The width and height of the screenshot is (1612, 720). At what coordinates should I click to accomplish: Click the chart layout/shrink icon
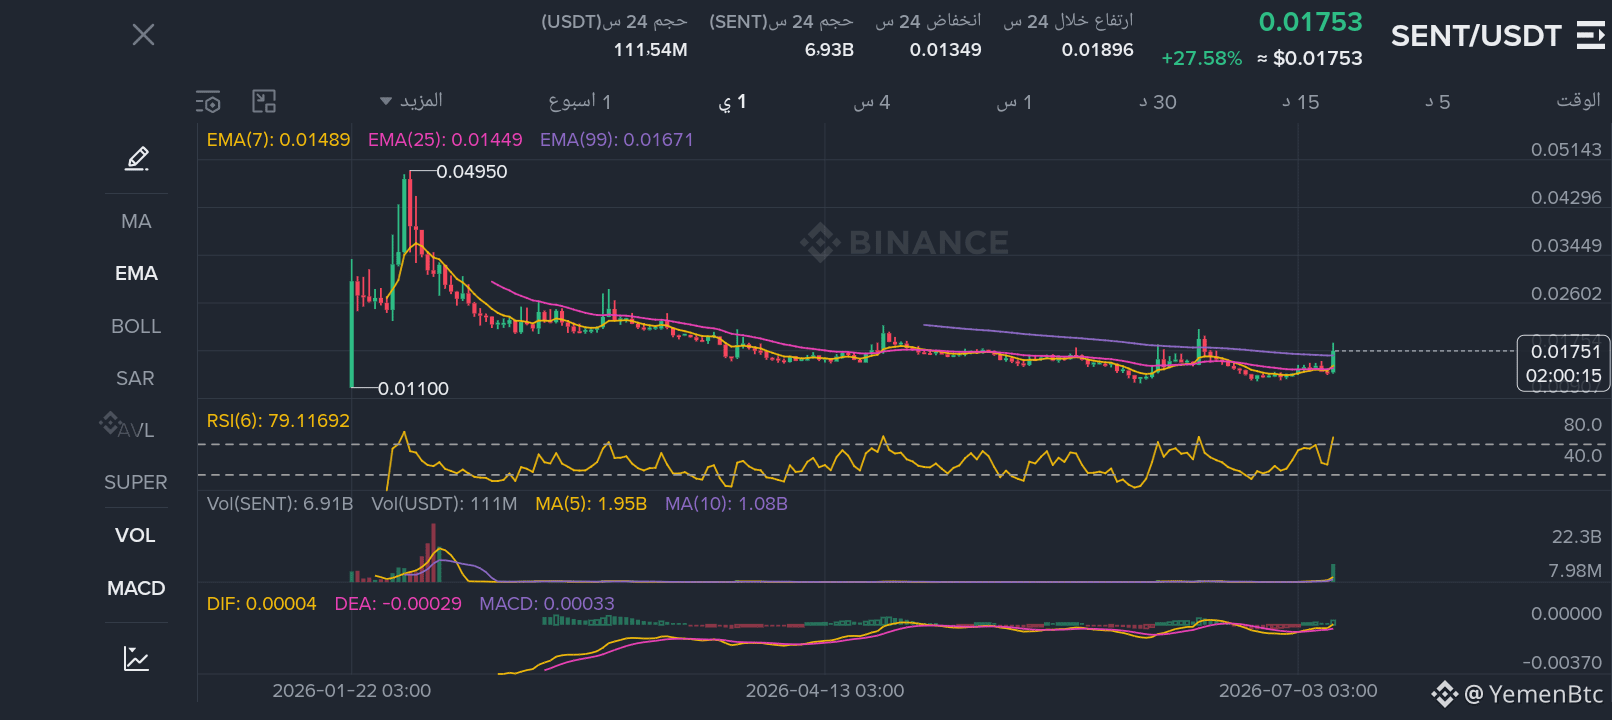(x=264, y=101)
